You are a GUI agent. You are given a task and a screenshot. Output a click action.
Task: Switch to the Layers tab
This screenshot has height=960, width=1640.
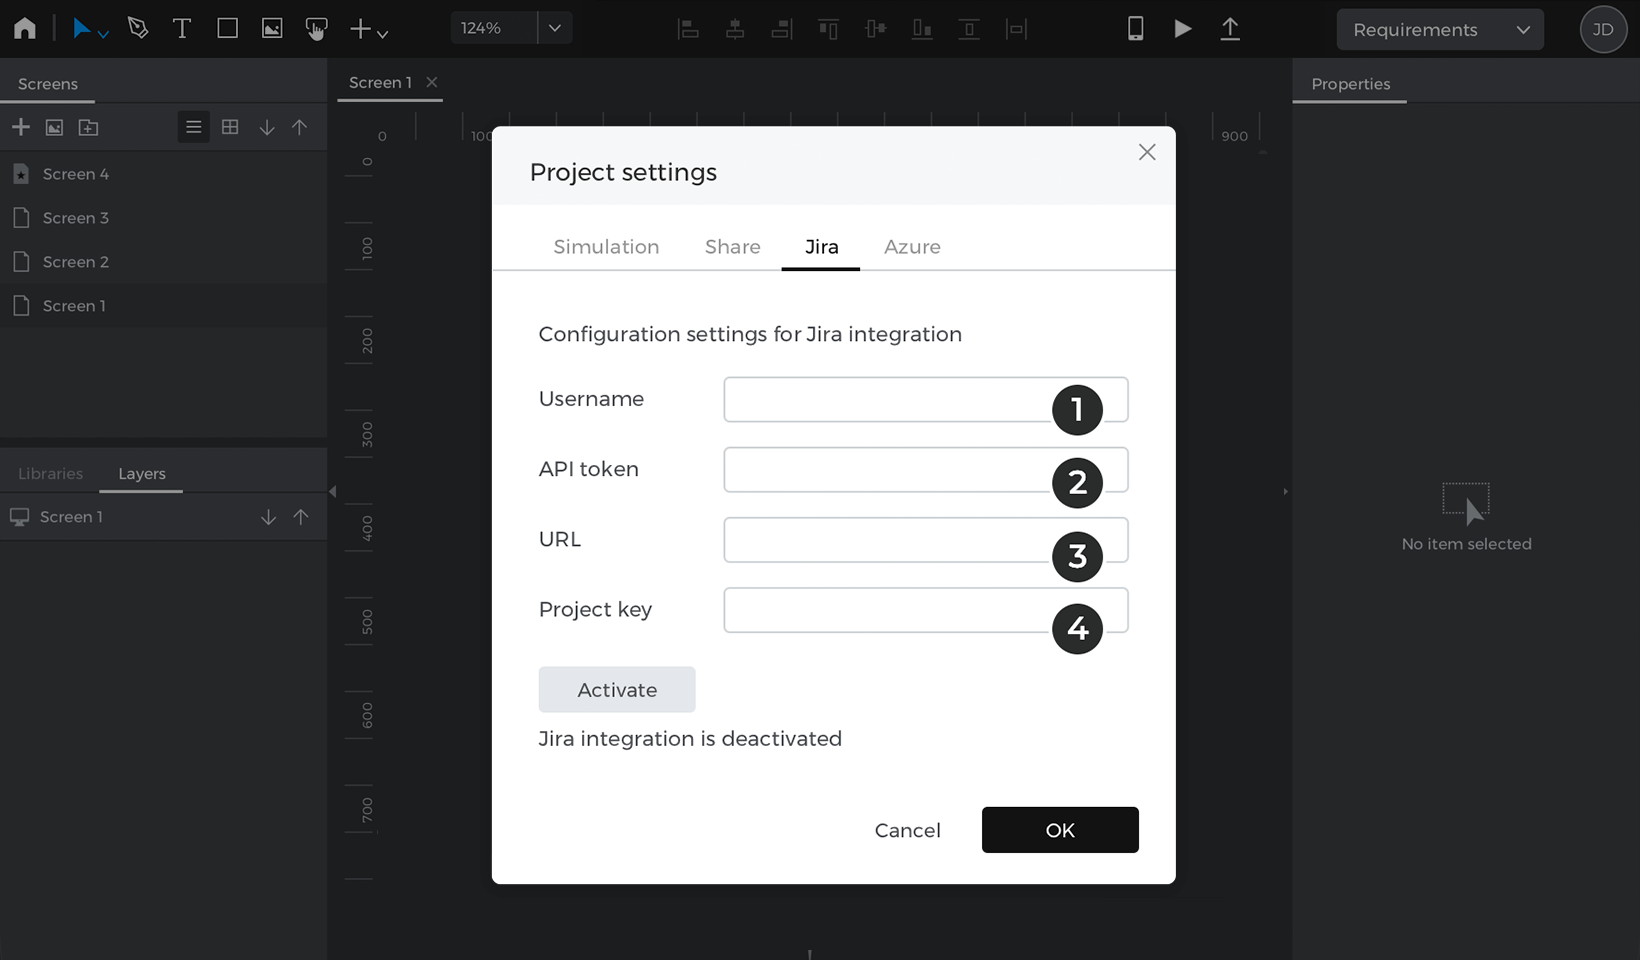pos(142,474)
